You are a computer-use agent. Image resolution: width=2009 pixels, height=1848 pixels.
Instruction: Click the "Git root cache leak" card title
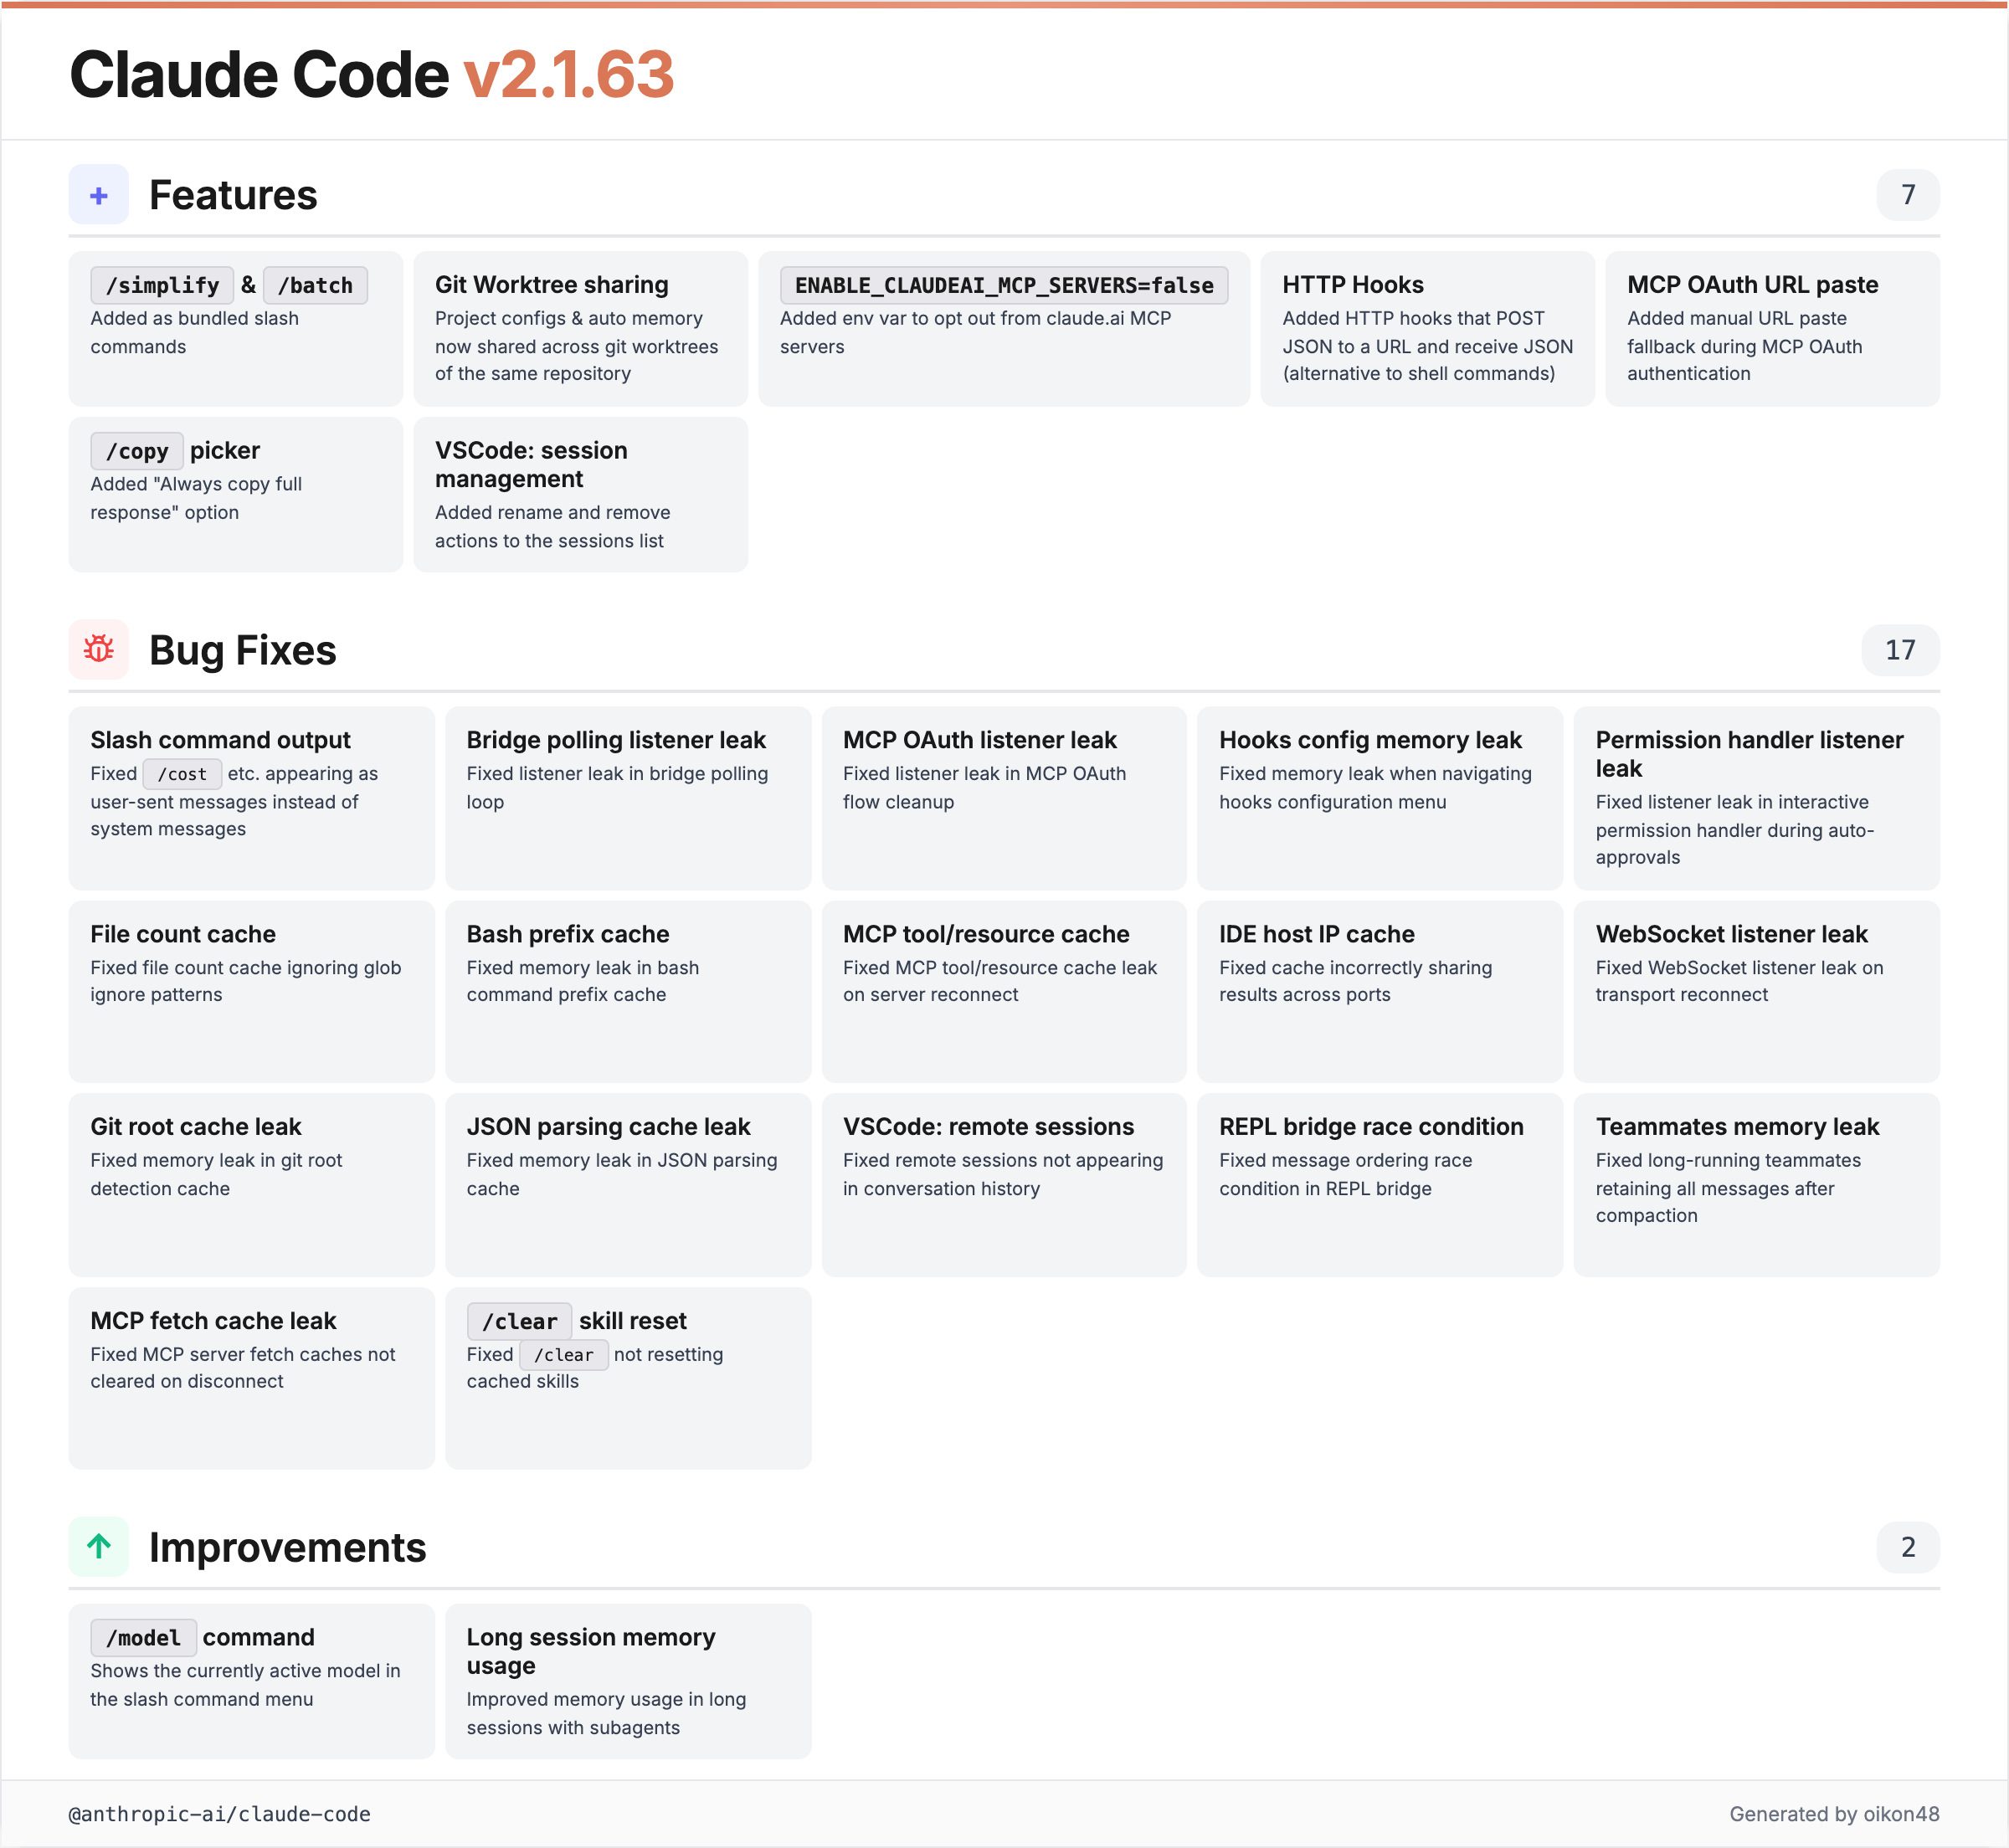click(x=196, y=1127)
